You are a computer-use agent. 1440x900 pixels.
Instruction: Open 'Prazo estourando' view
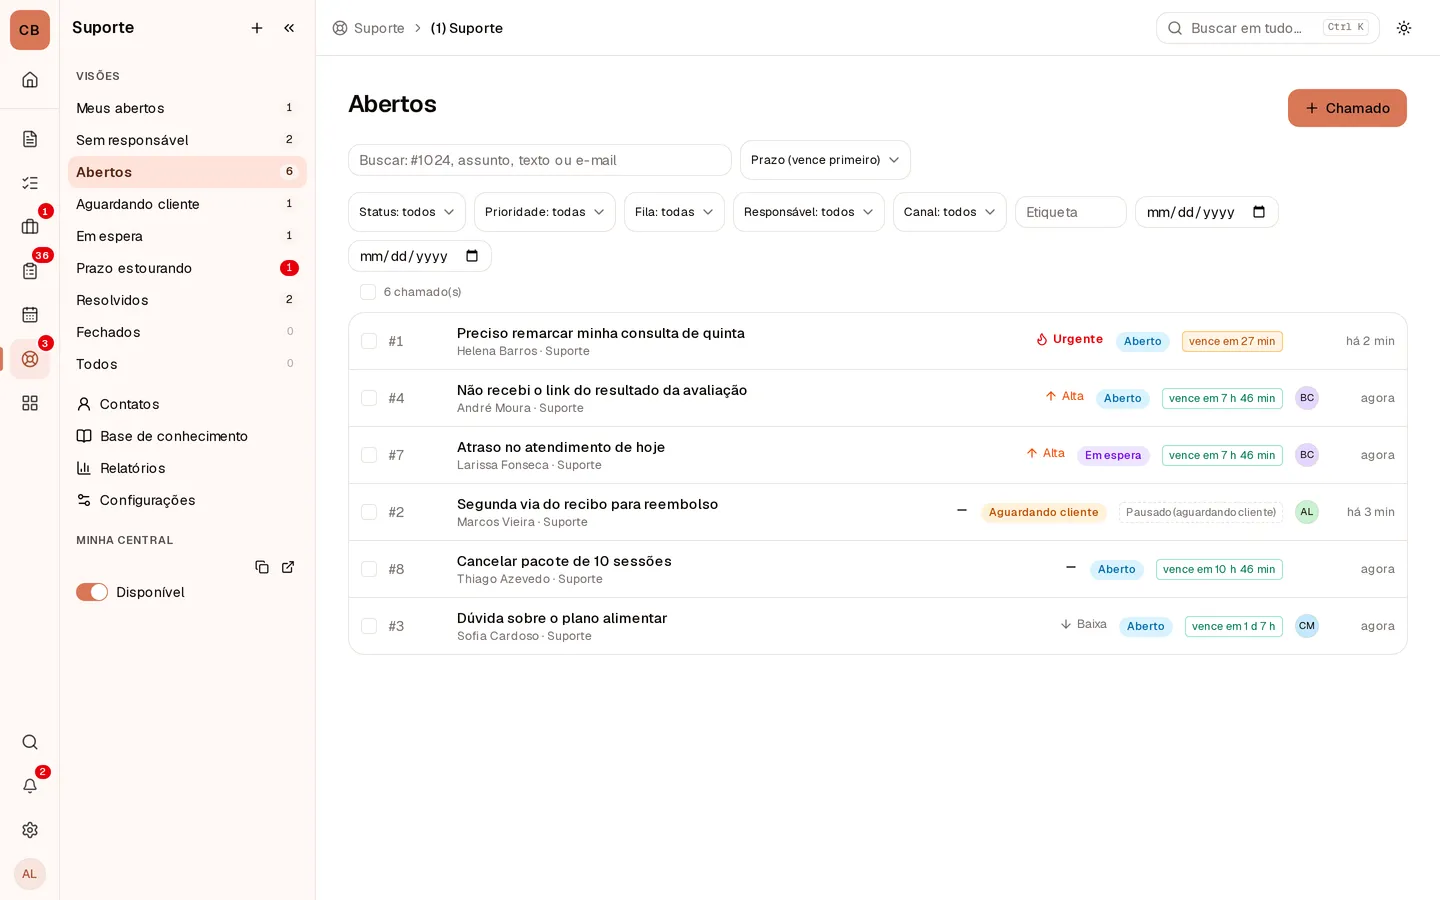click(x=187, y=268)
